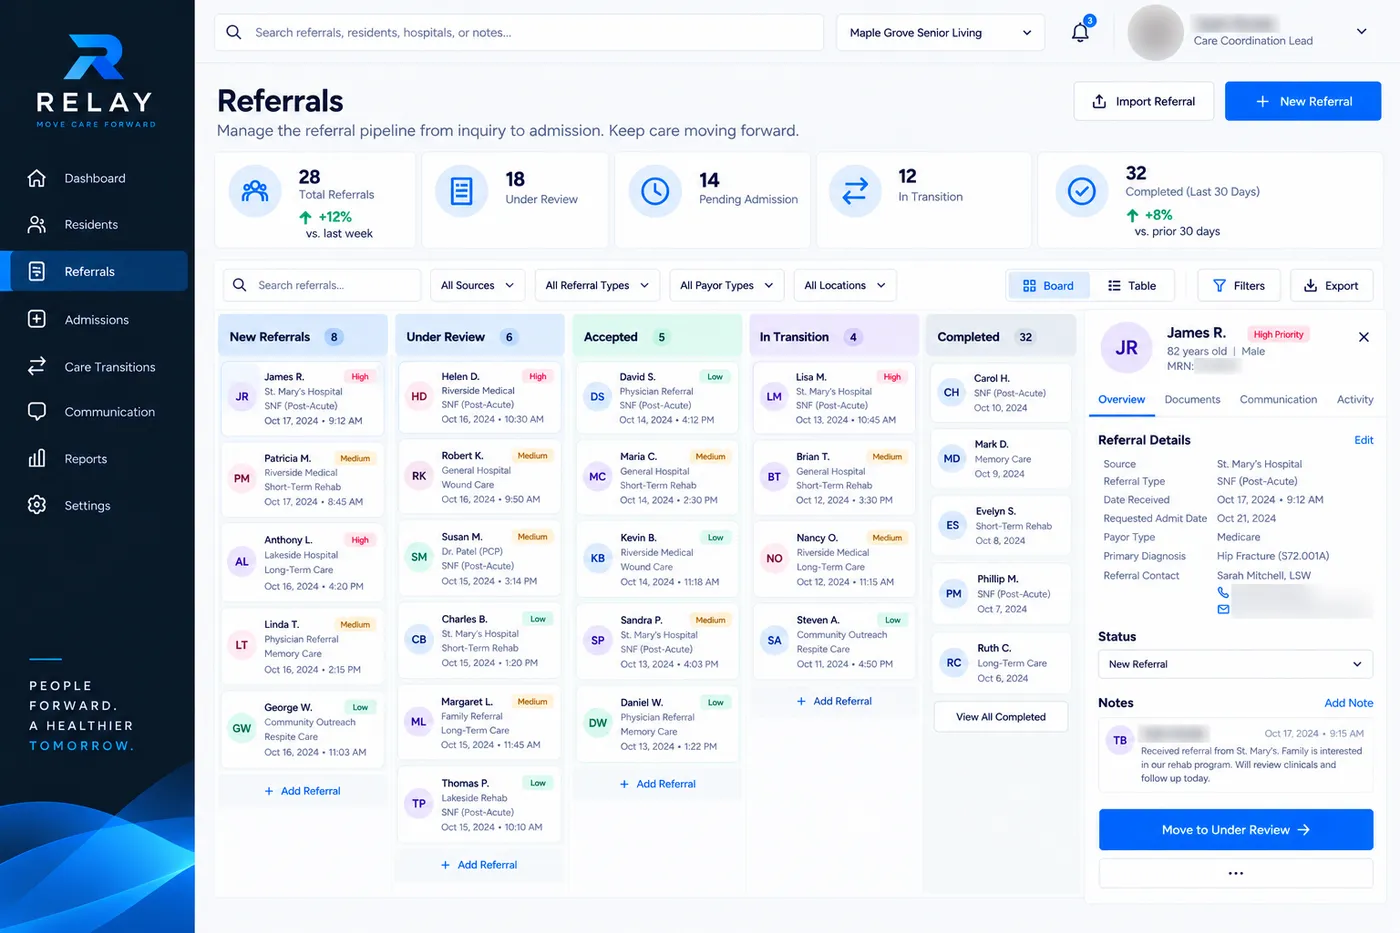
Task: Click the In Transition arrows icon
Action: (x=855, y=190)
